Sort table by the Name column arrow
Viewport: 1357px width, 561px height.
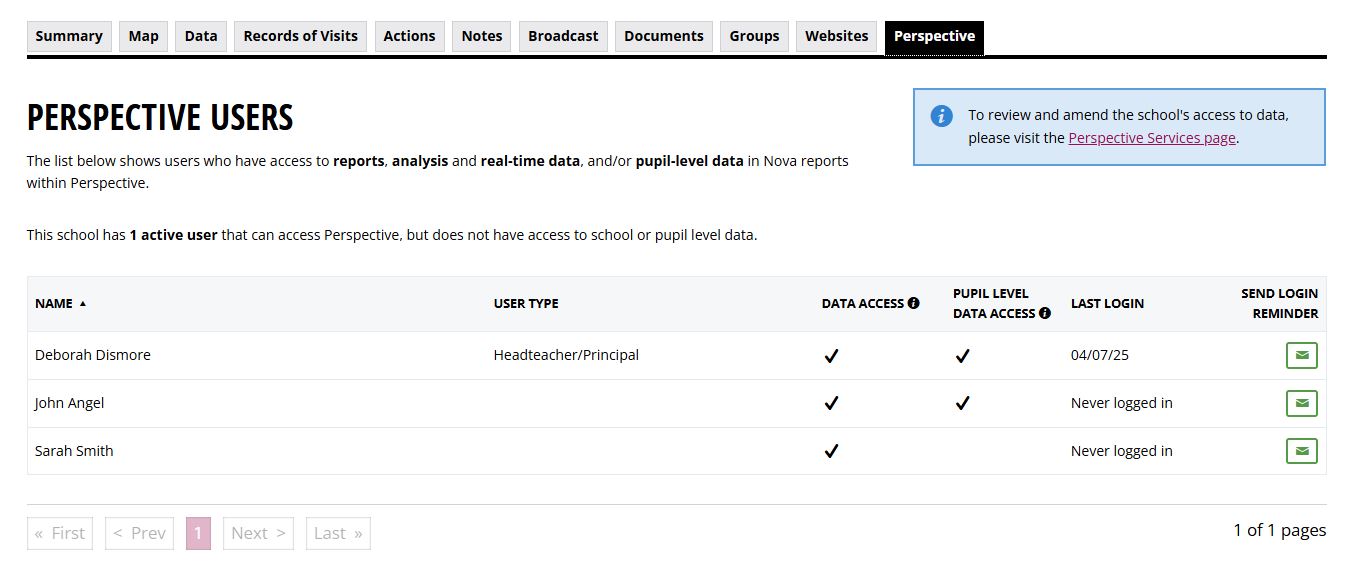[x=83, y=303]
